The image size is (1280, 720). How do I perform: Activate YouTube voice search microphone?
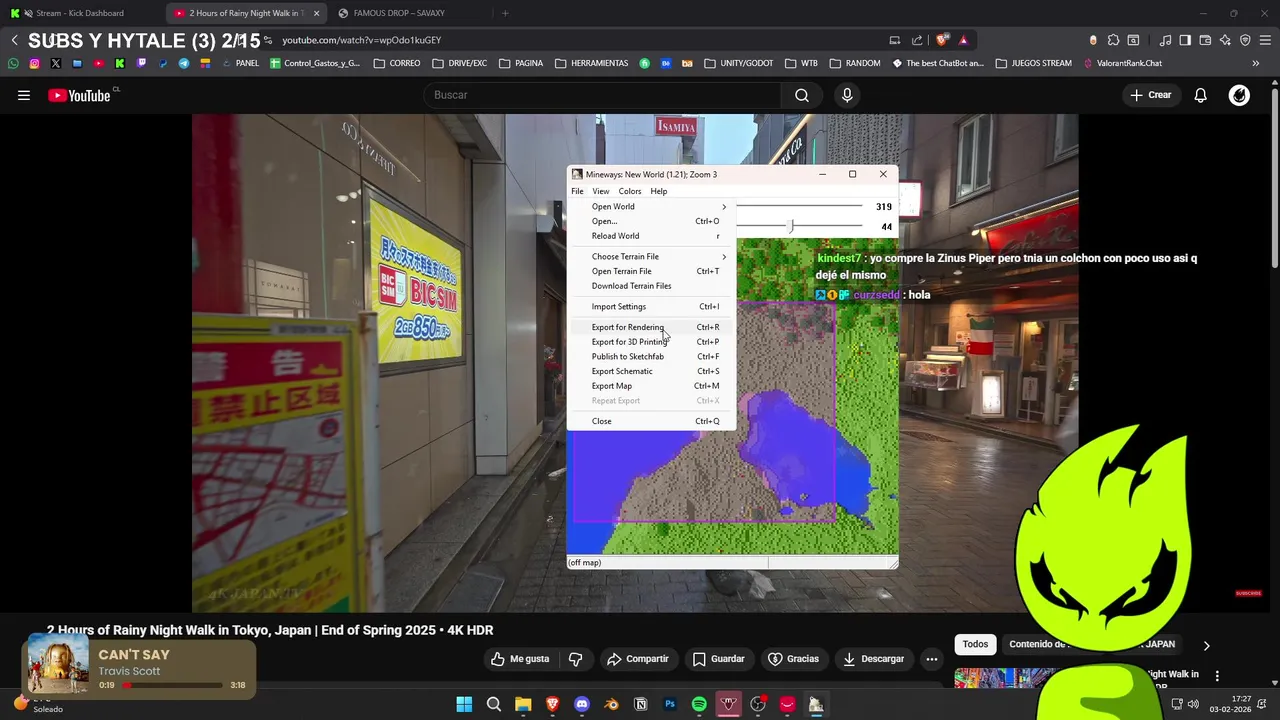tap(847, 95)
